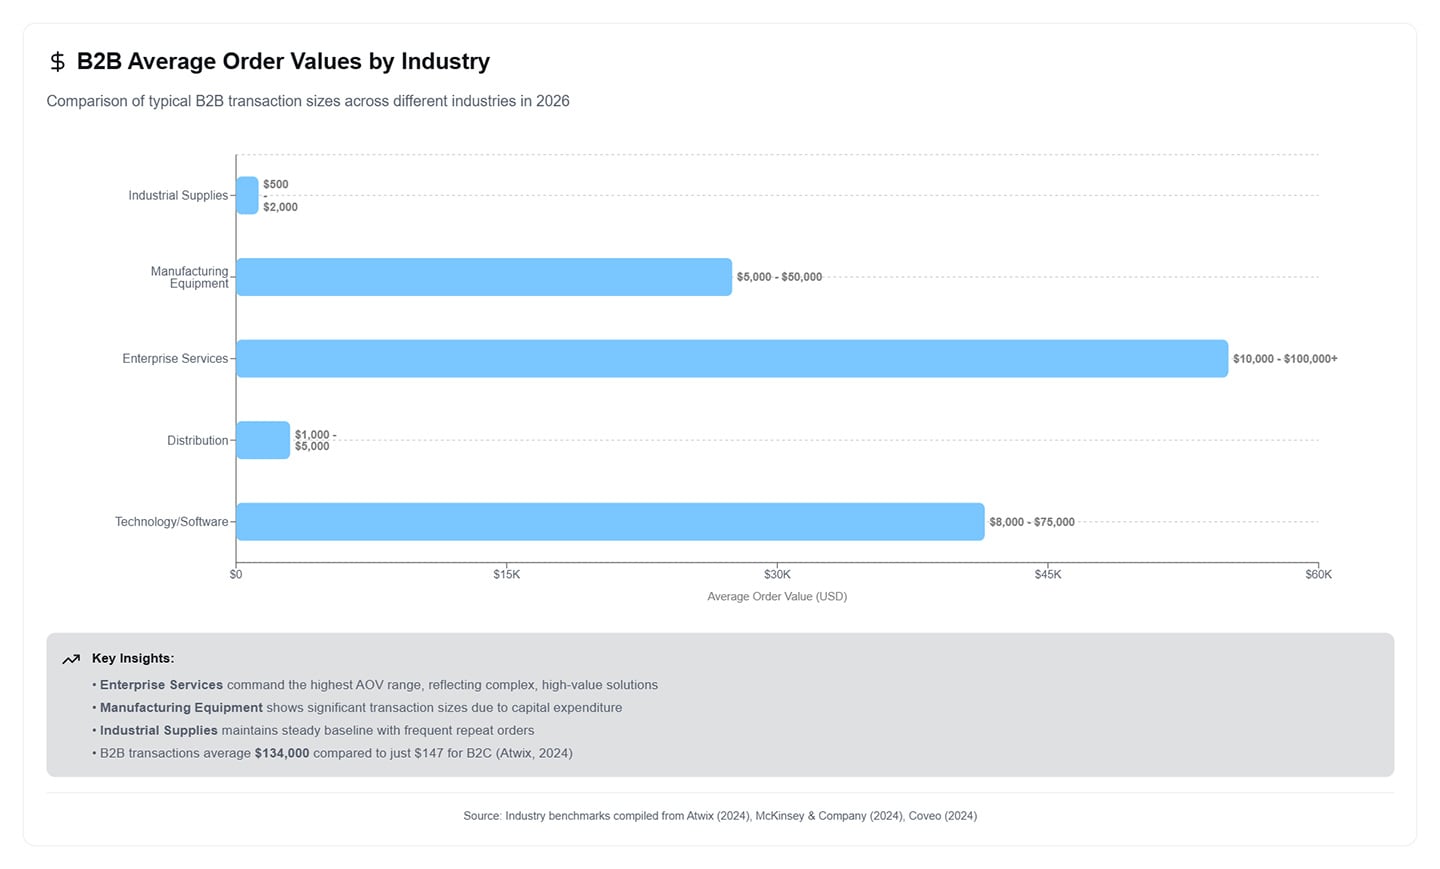
Task: Select the Distribution bar
Action: [x=263, y=440]
